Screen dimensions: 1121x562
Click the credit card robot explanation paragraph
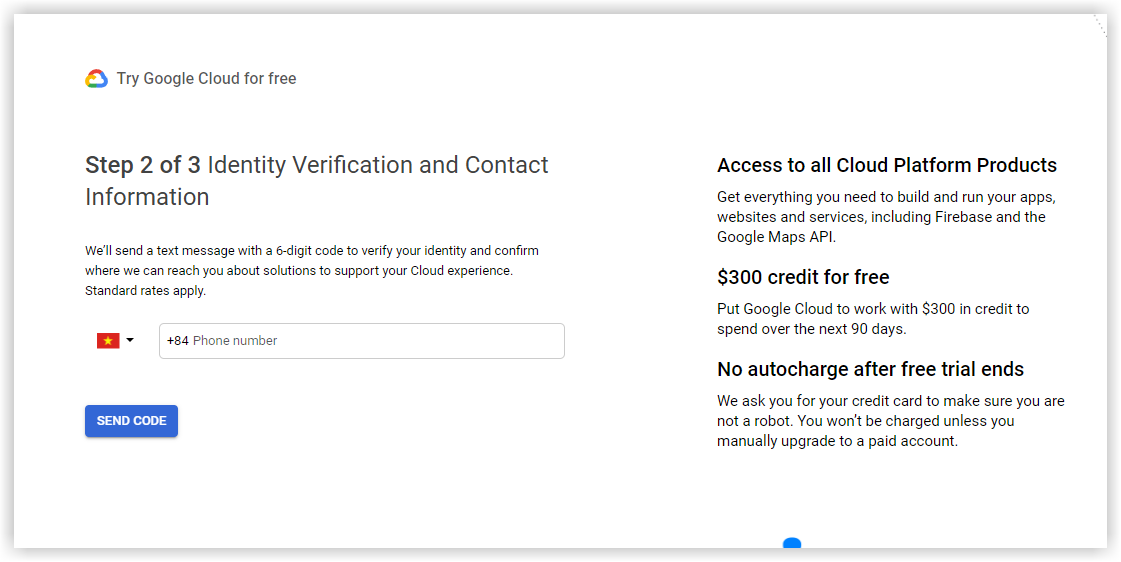(x=891, y=421)
